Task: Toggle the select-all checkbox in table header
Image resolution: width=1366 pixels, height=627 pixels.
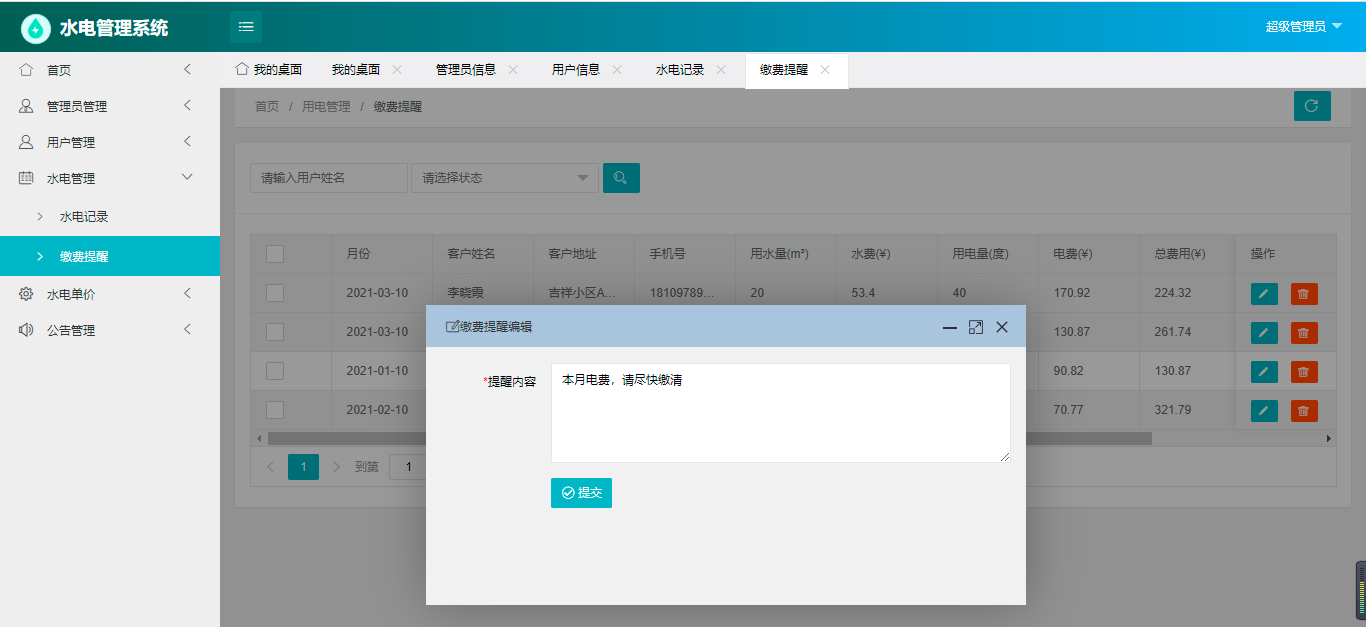Action: (x=275, y=254)
